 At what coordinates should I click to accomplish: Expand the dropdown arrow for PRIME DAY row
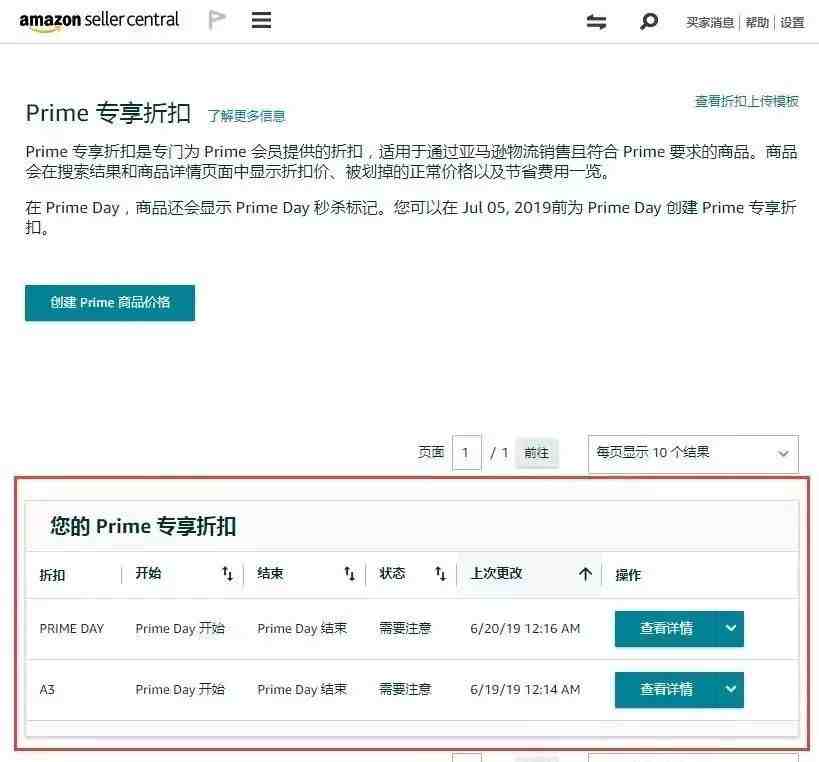pos(731,629)
